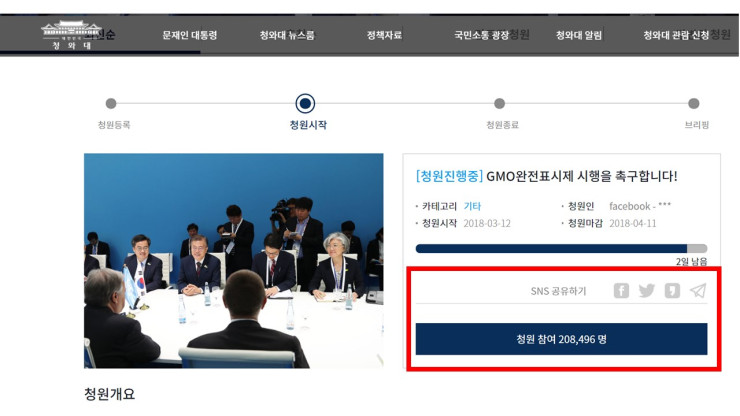Image resolution: width=740 pixels, height=416 pixels.
Task: Open 국민소통 광장 menu
Action: coord(481,35)
